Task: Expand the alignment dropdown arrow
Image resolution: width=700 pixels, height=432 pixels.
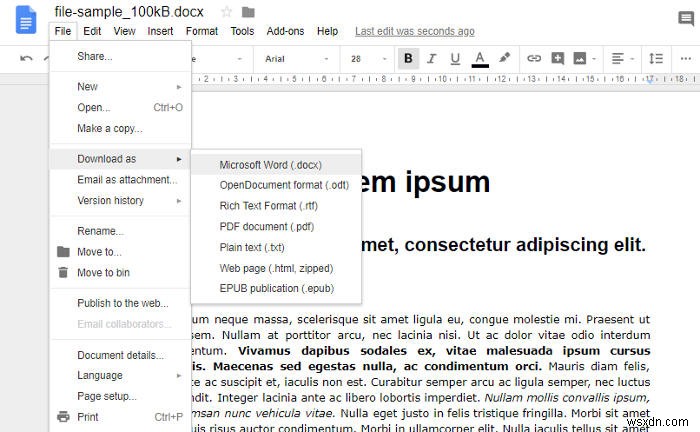Action: pos(632,59)
